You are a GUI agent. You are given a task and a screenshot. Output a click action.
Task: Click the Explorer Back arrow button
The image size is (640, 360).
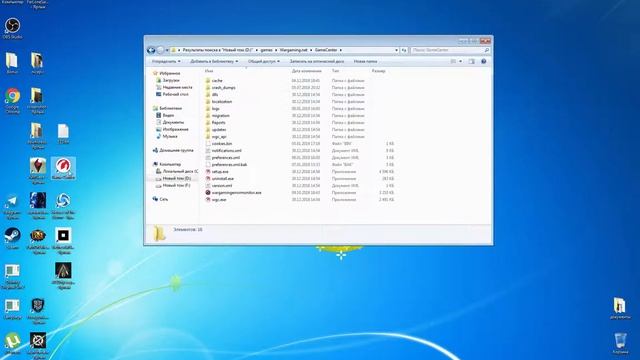click(x=151, y=50)
